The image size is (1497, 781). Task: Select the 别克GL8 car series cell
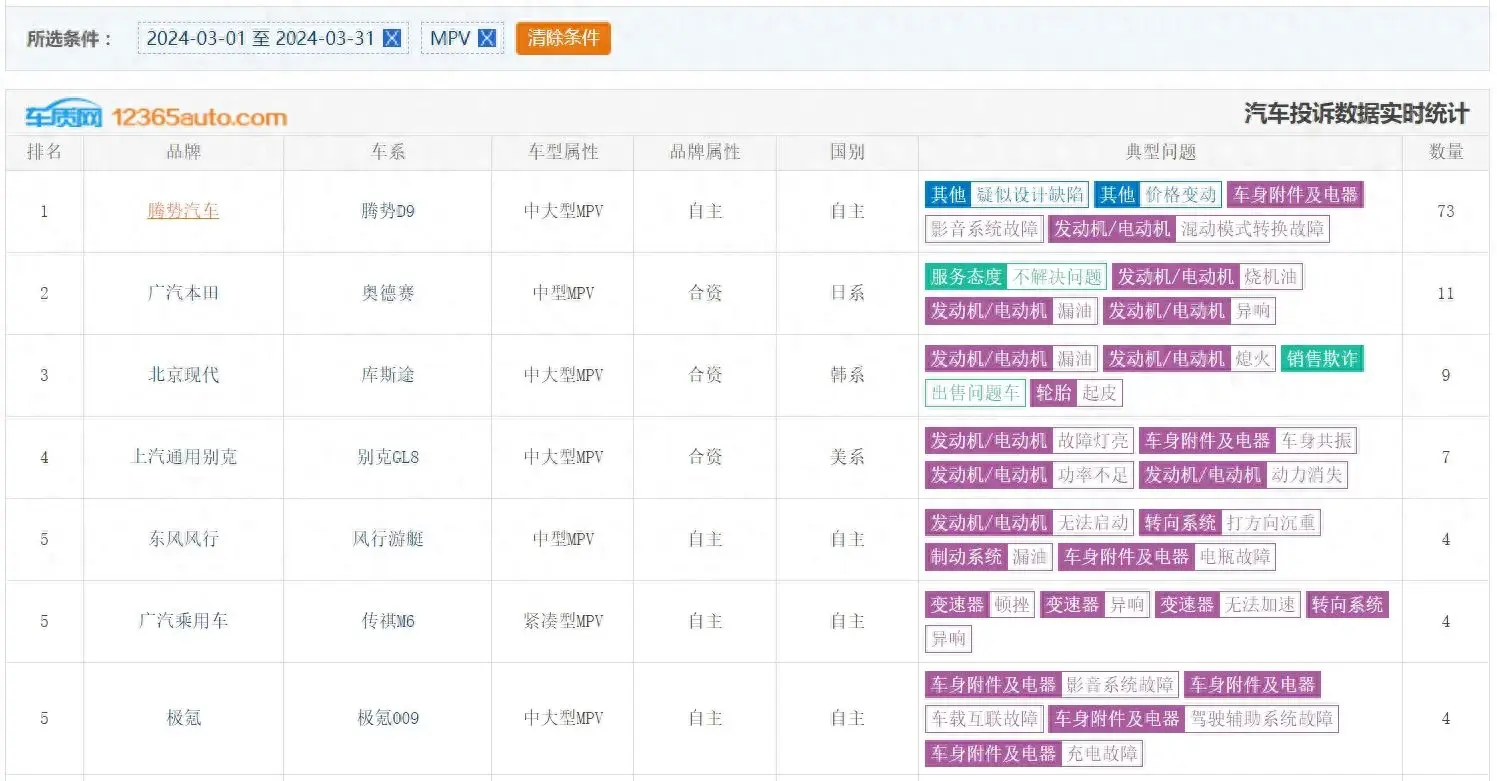coord(387,457)
